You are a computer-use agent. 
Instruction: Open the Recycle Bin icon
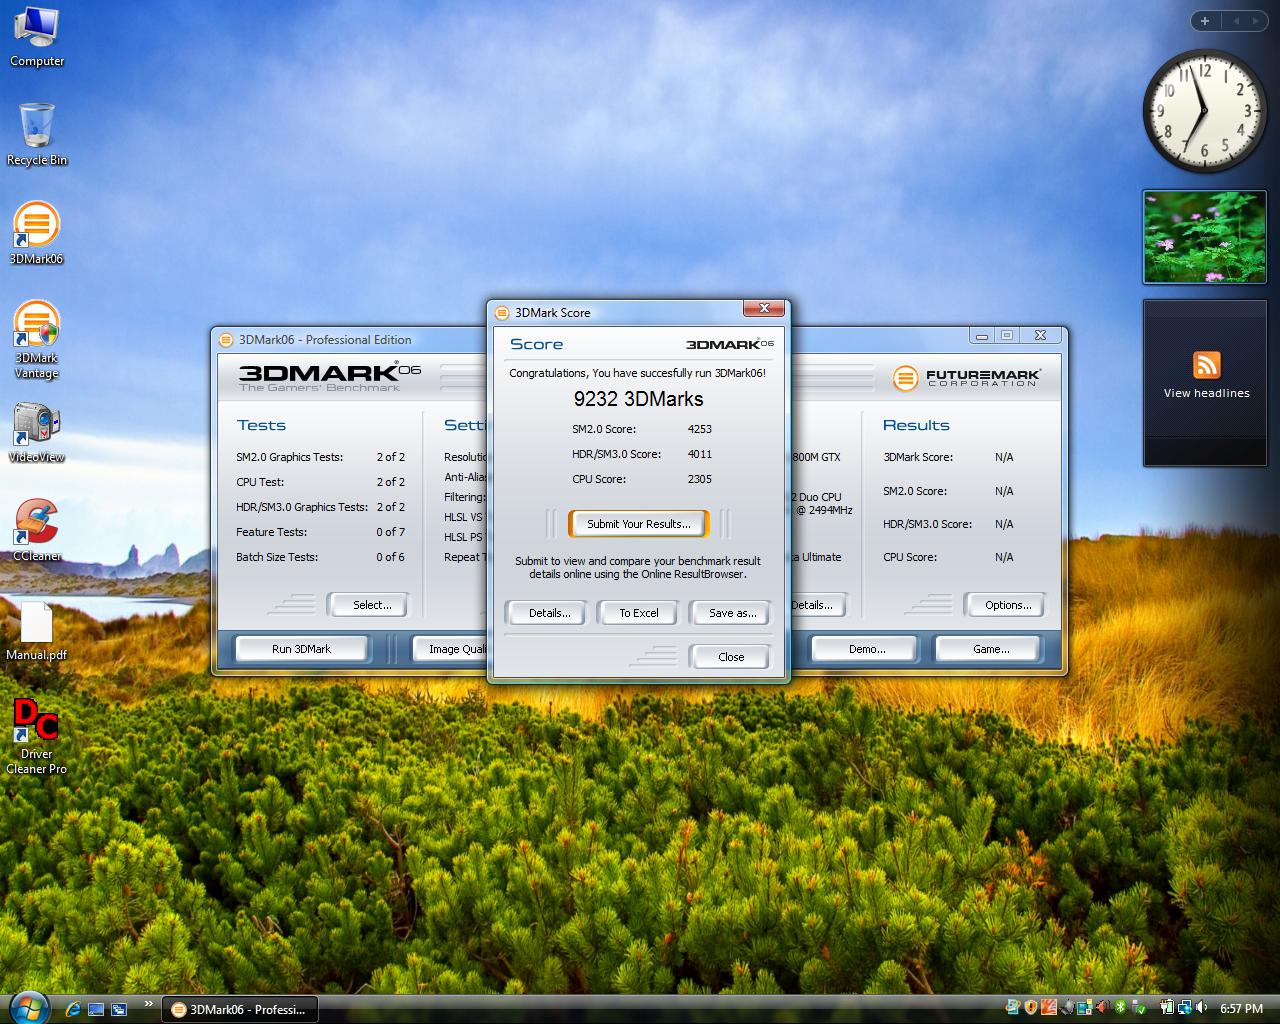coord(37,135)
